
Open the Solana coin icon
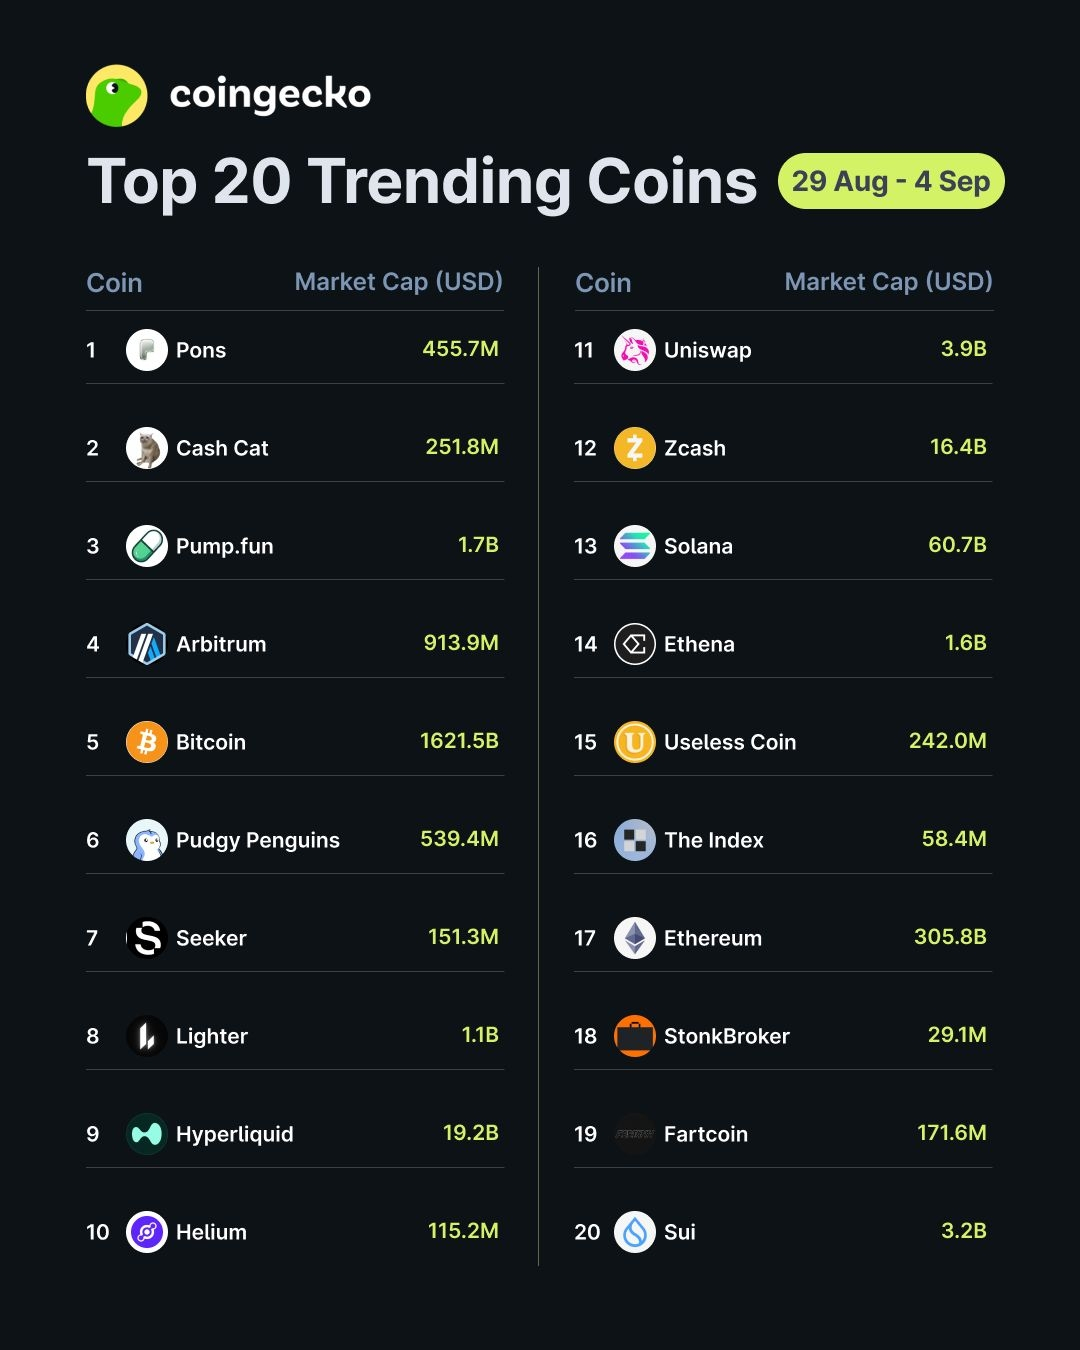(x=635, y=546)
